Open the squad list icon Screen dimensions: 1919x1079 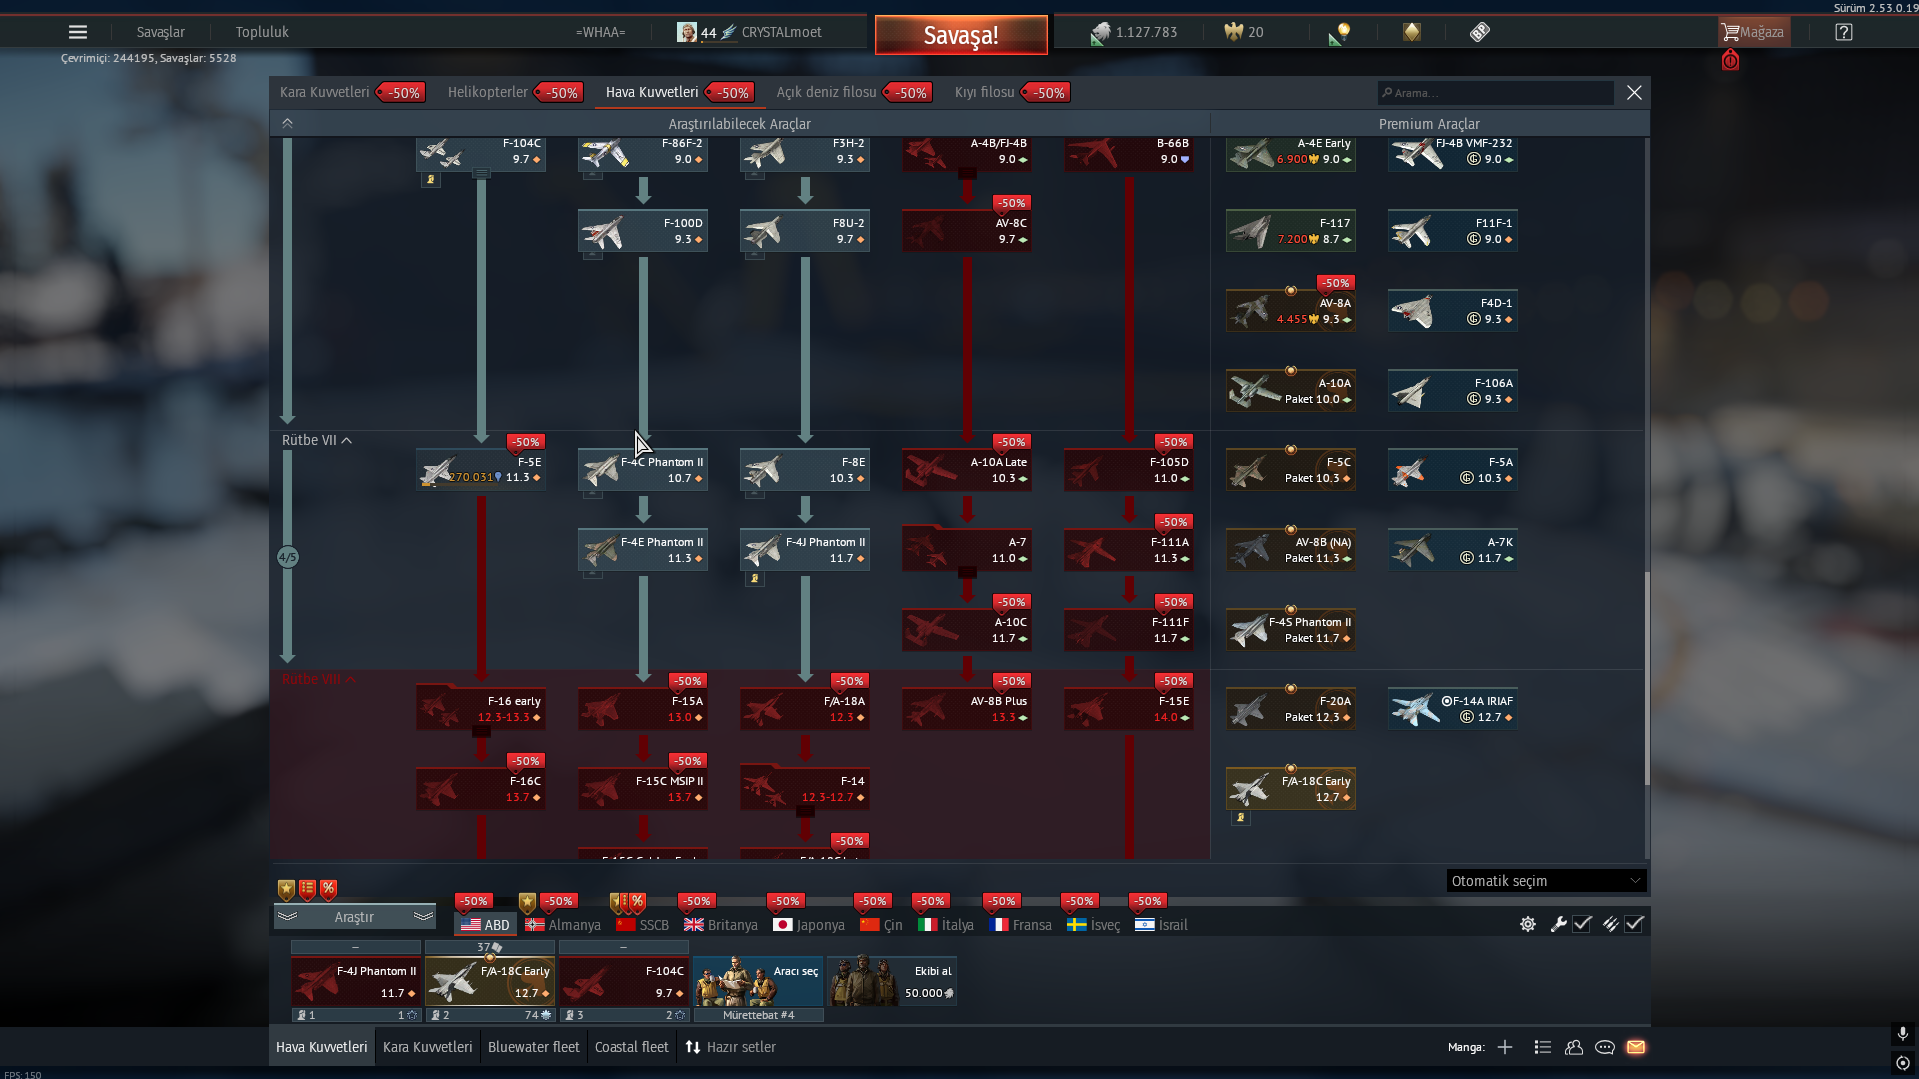point(1543,1047)
